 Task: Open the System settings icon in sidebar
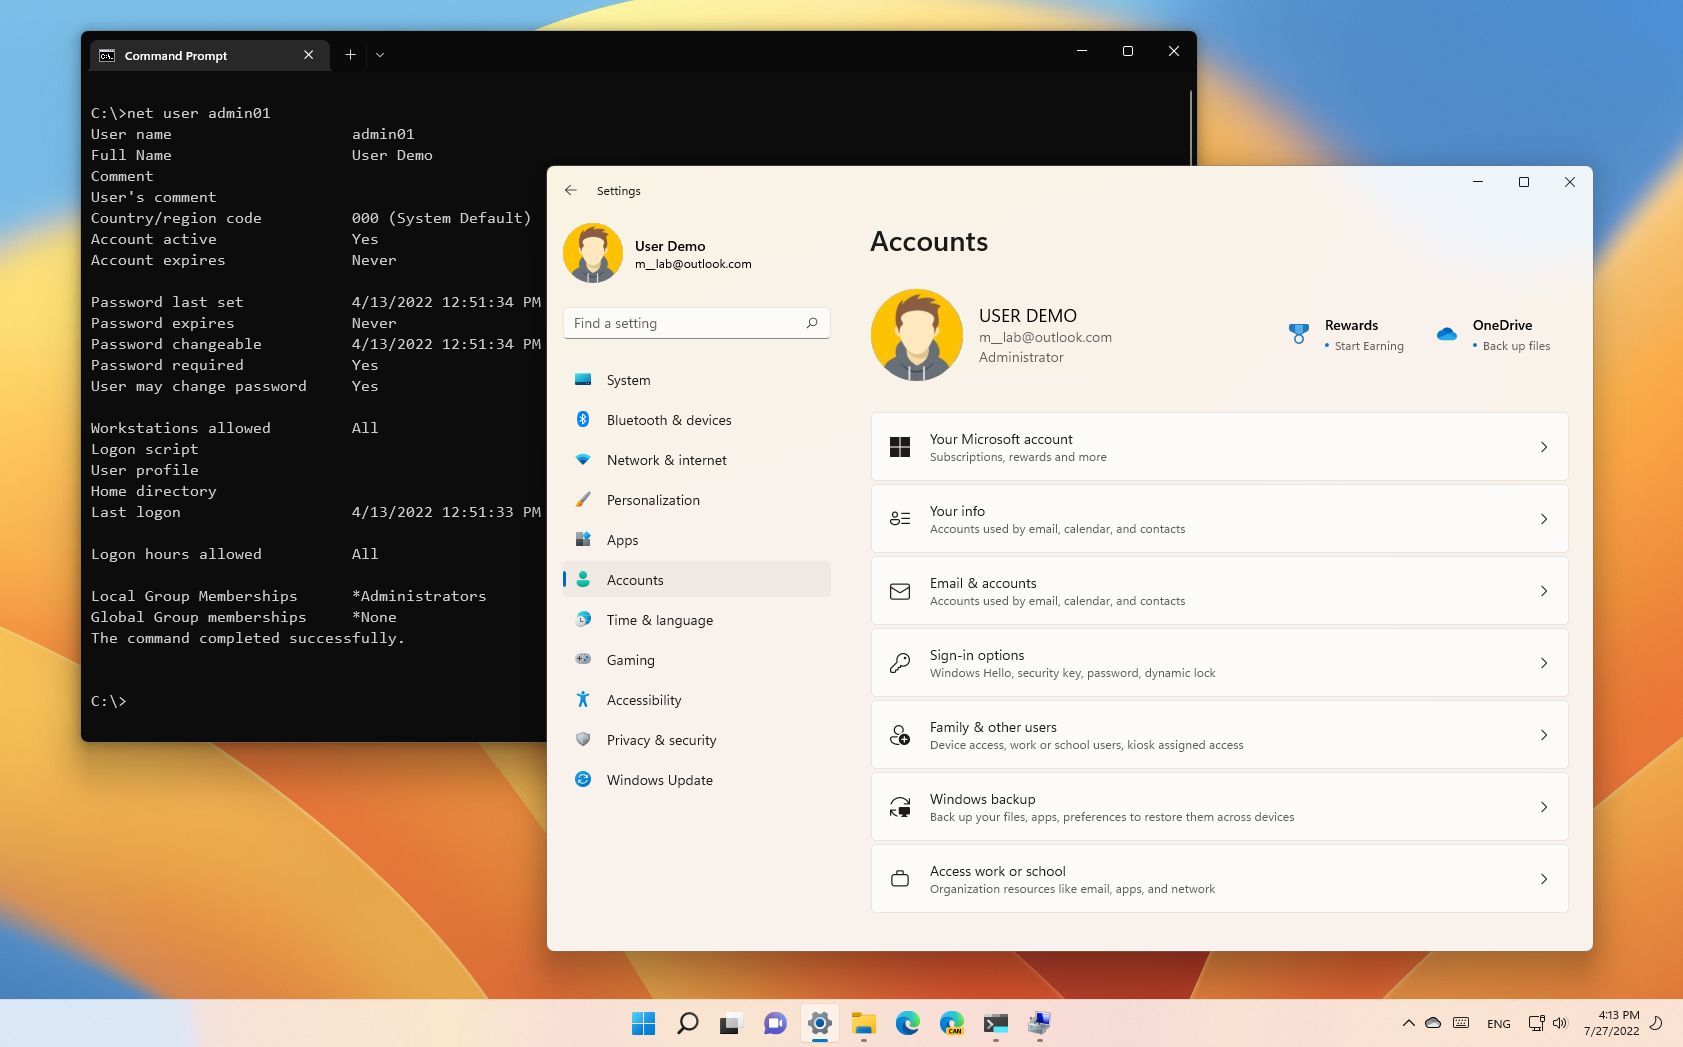583,380
